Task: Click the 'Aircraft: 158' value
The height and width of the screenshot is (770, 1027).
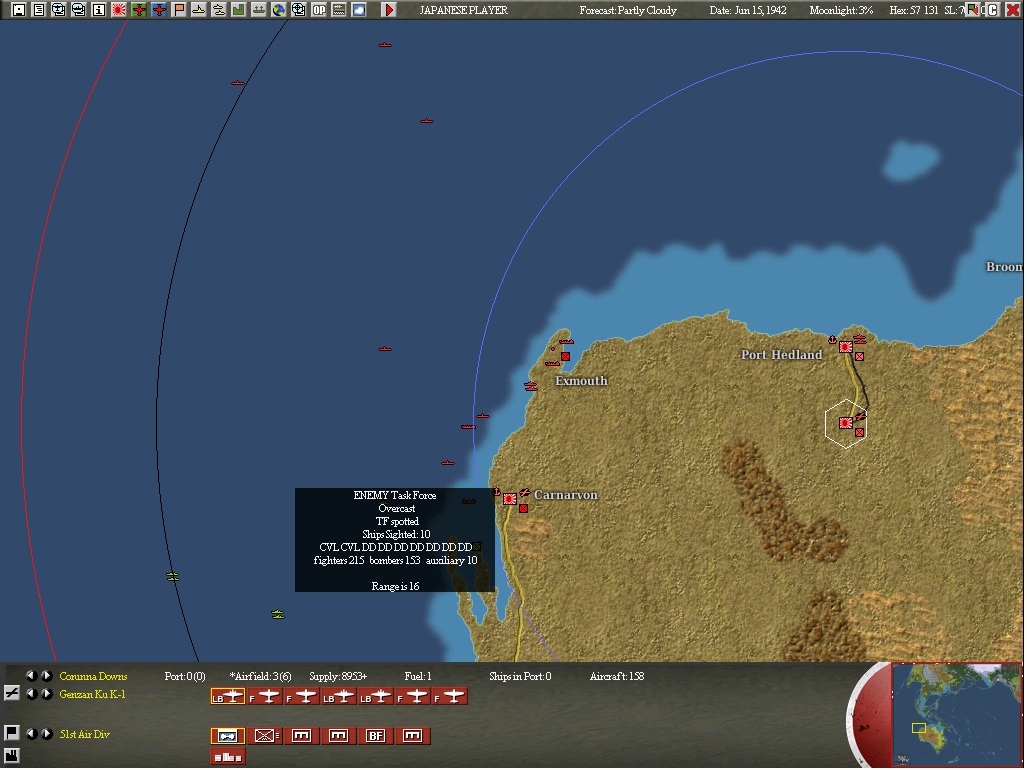Action: (x=616, y=676)
